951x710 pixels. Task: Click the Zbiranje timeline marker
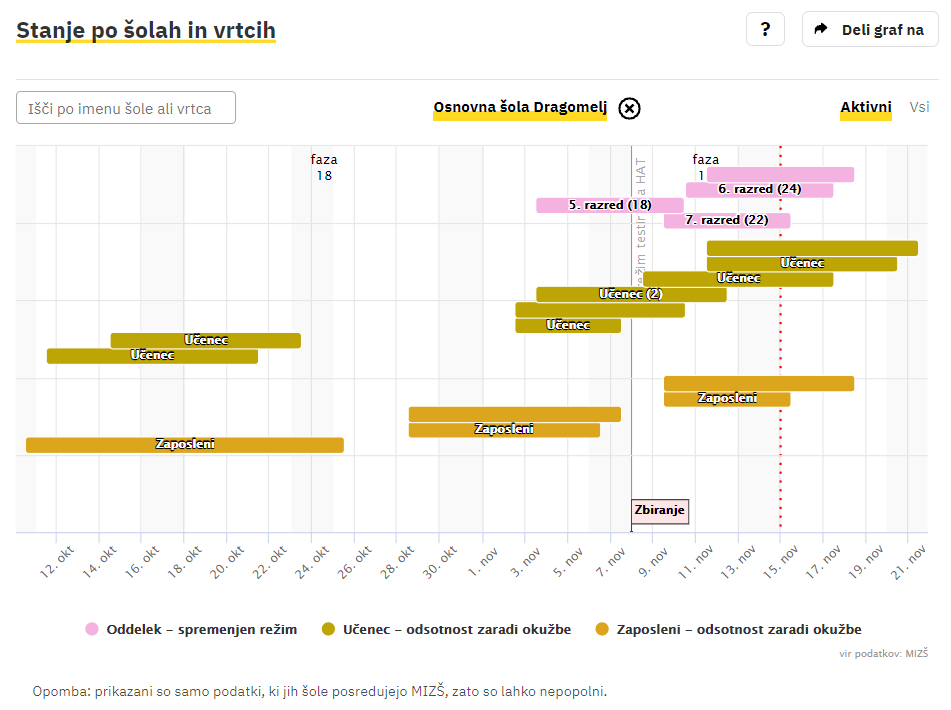(660, 510)
